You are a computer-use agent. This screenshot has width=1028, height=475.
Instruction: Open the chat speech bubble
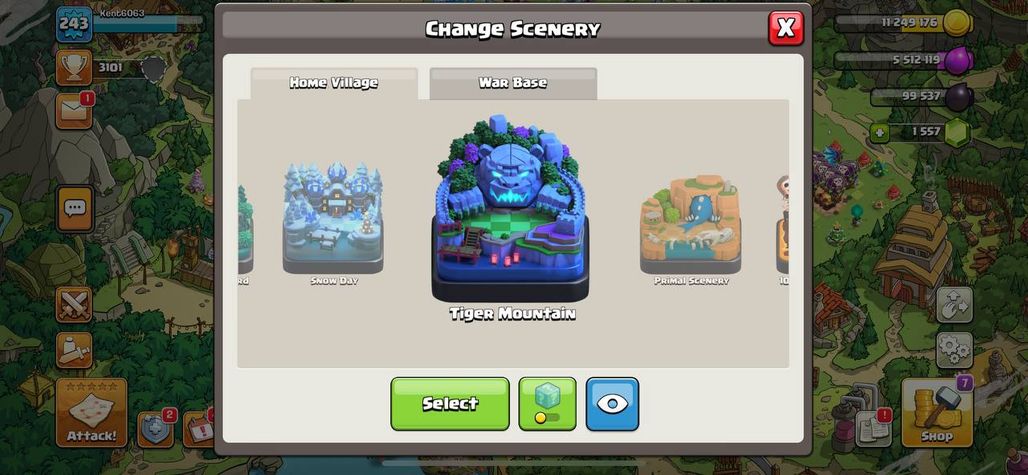(x=75, y=208)
